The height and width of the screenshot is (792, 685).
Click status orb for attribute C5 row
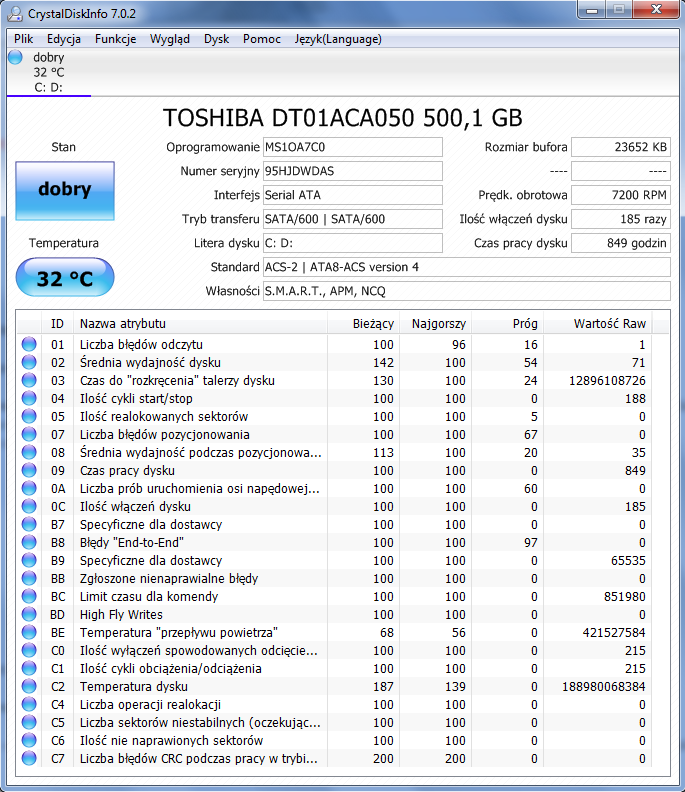coord(29,722)
